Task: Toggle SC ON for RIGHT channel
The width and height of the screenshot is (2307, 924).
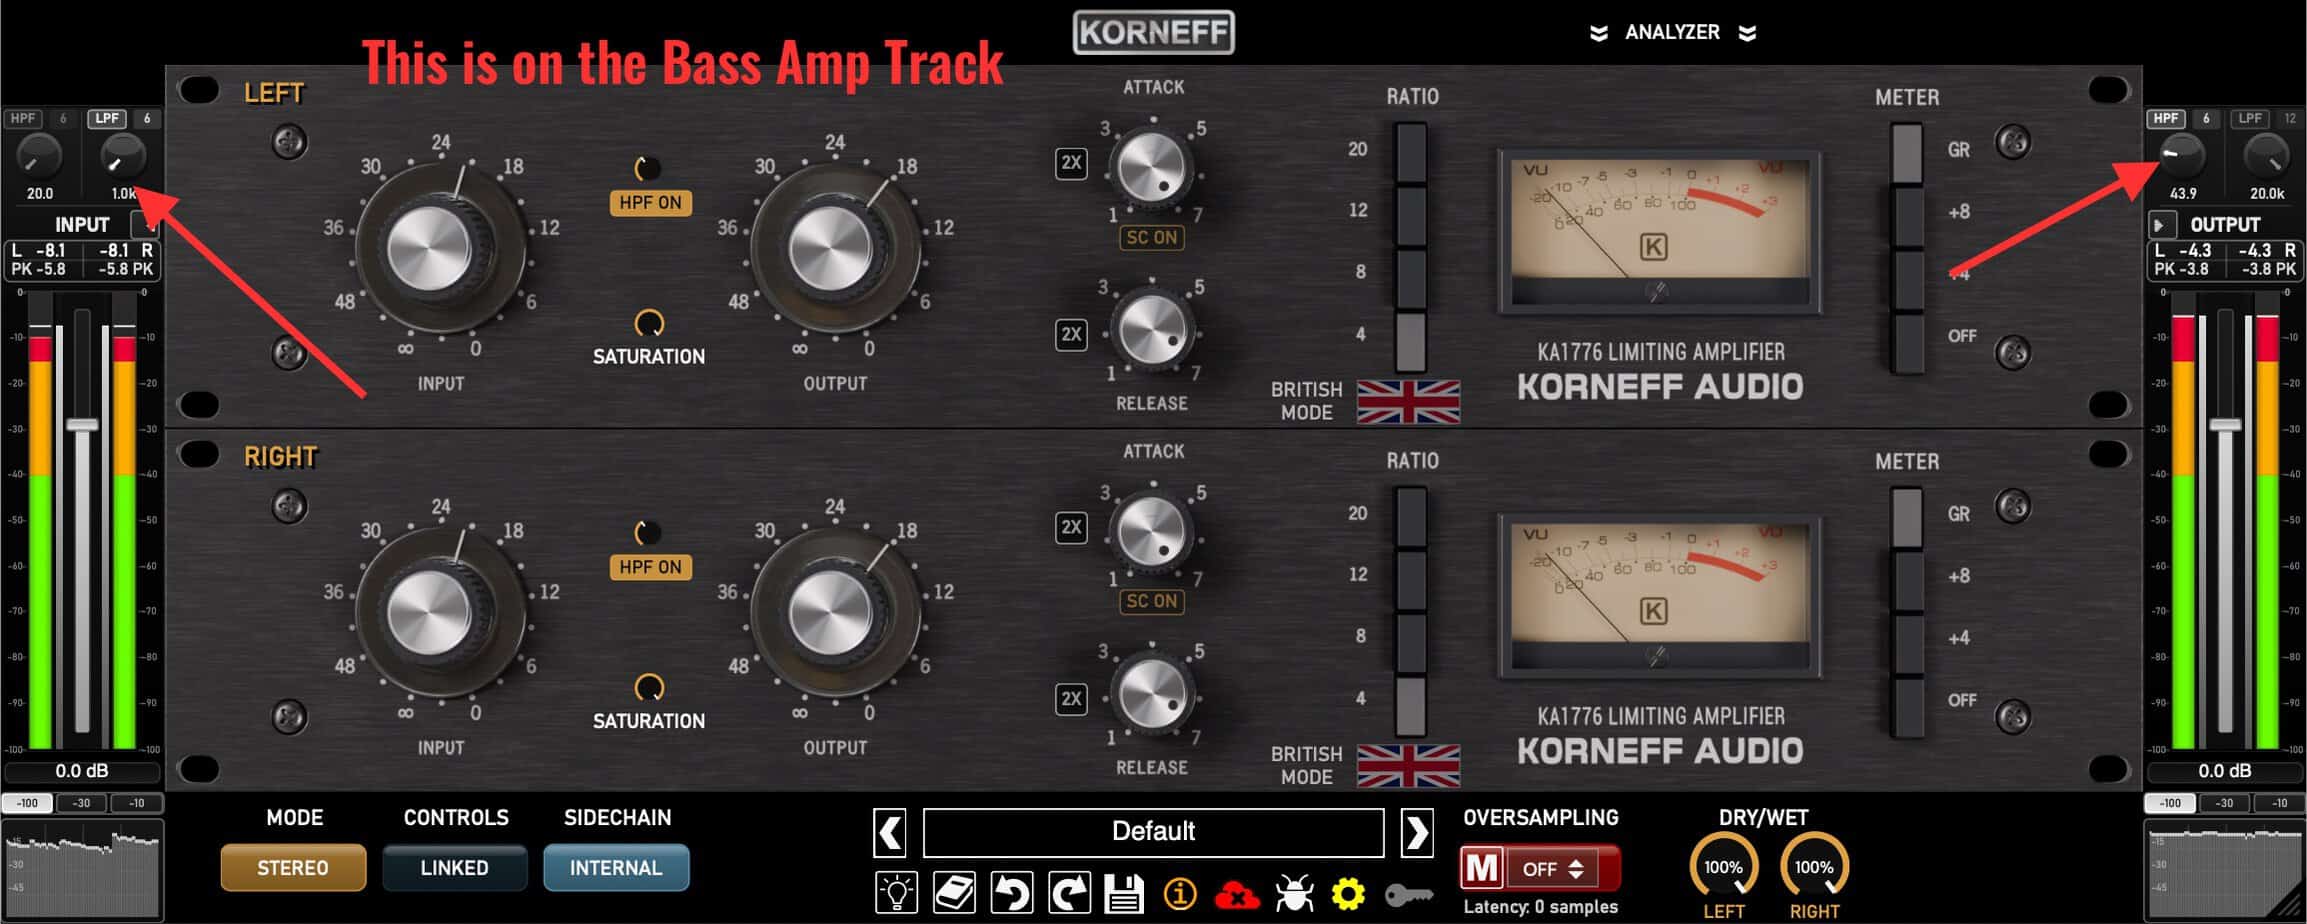Action: pos(1151,601)
